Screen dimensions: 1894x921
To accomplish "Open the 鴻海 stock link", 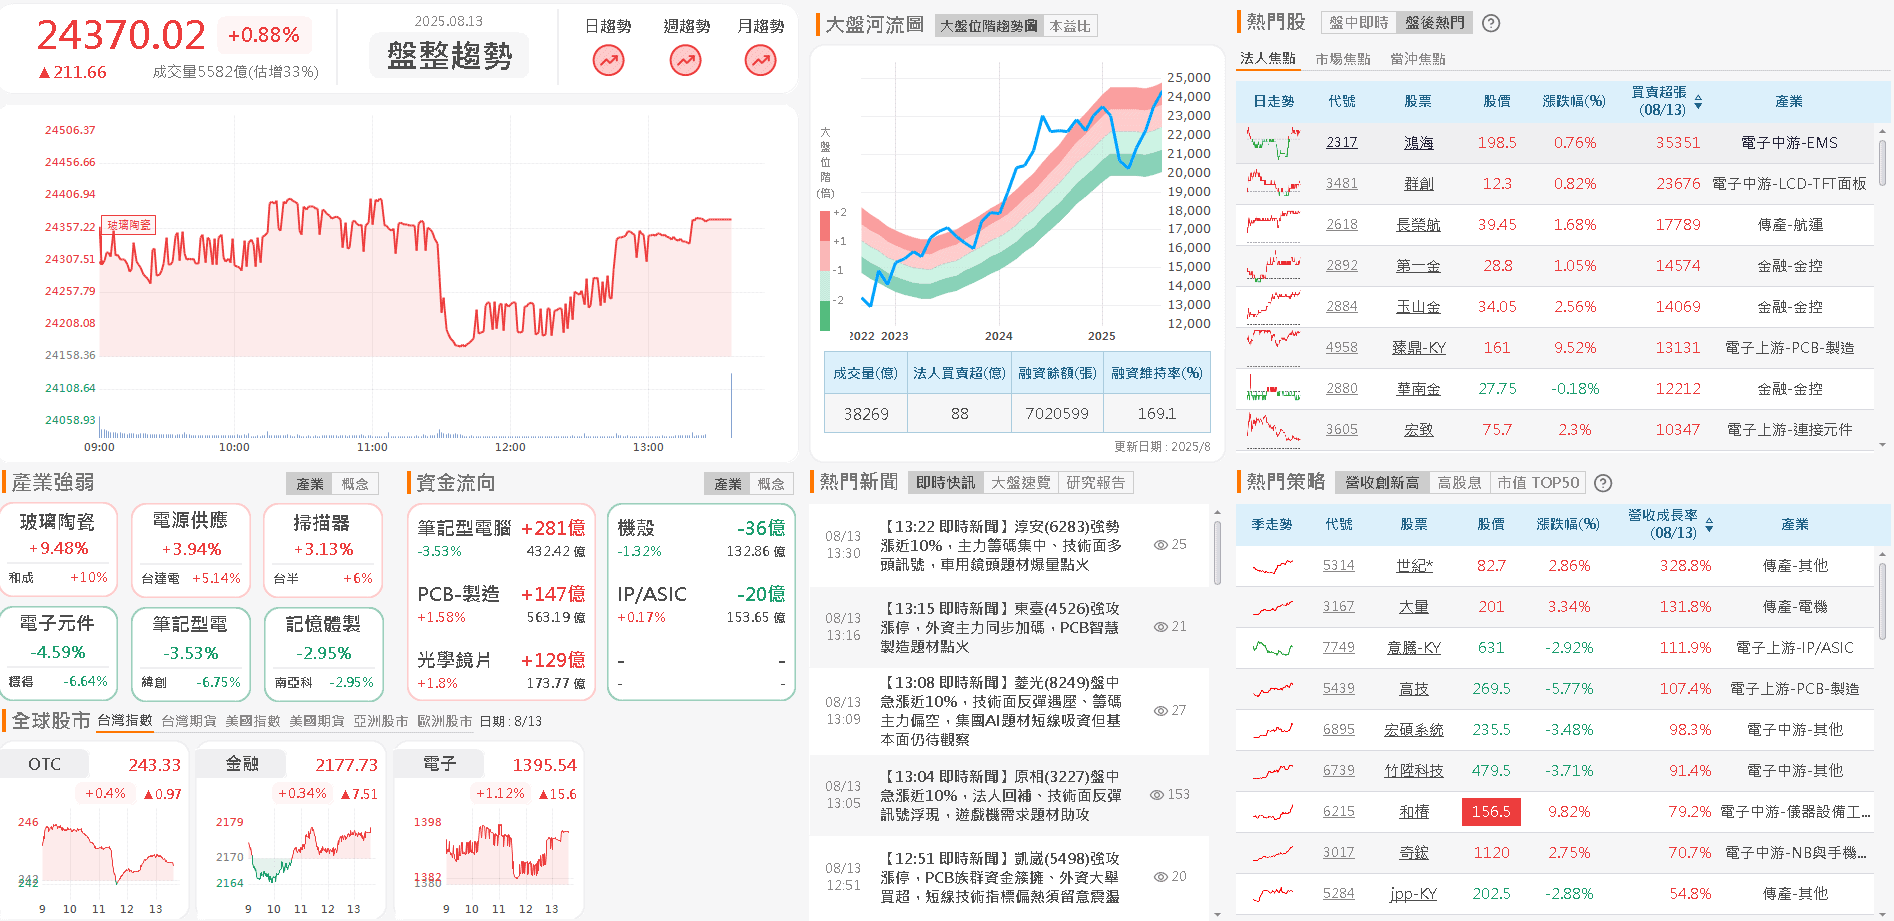I will click(x=1417, y=142).
